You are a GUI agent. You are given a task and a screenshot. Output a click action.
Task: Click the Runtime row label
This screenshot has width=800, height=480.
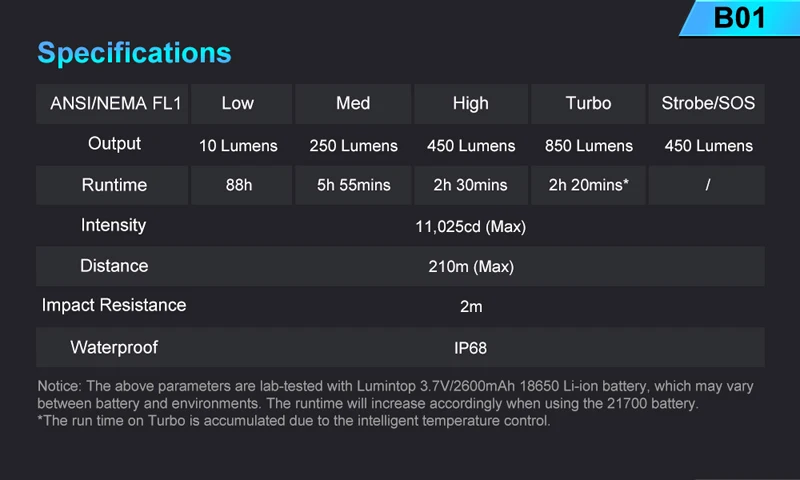pos(112,185)
